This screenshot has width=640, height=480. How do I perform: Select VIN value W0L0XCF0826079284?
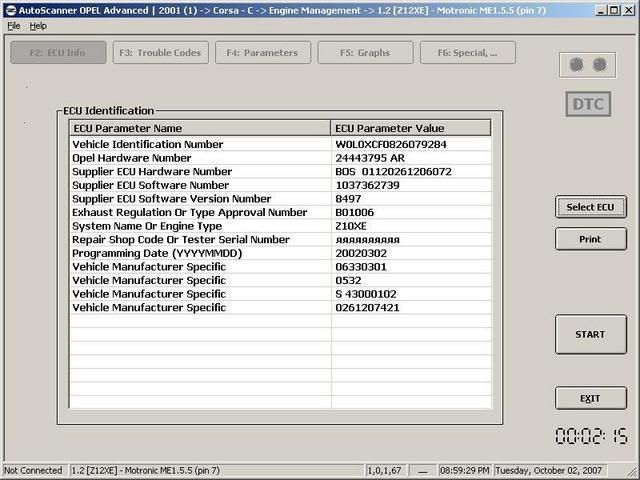[391, 144]
